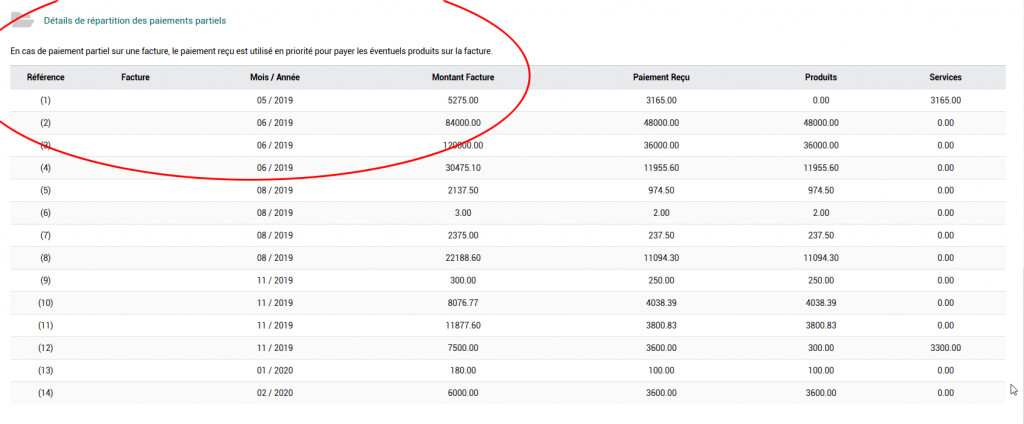Click the explanatory sentence about partial payments
1024x424 pixels.
click(x=251, y=50)
